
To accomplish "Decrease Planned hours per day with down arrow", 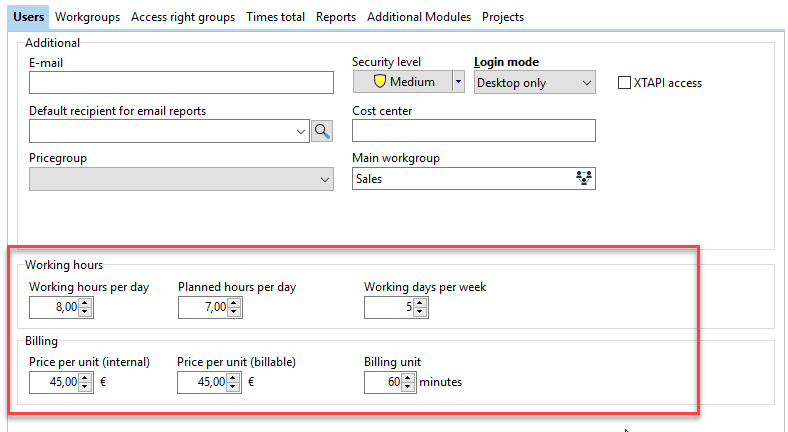I will pos(234,312).
